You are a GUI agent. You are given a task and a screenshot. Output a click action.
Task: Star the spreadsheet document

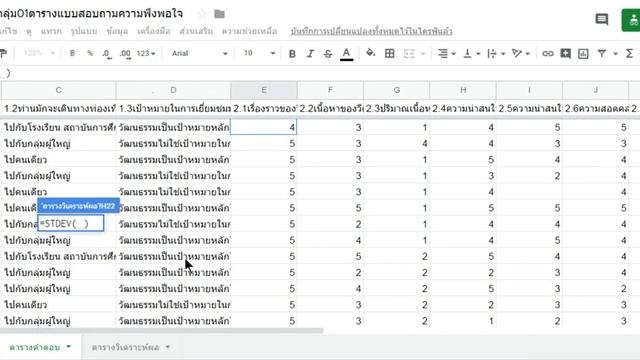pyautogui.click(x=202, y=14)
